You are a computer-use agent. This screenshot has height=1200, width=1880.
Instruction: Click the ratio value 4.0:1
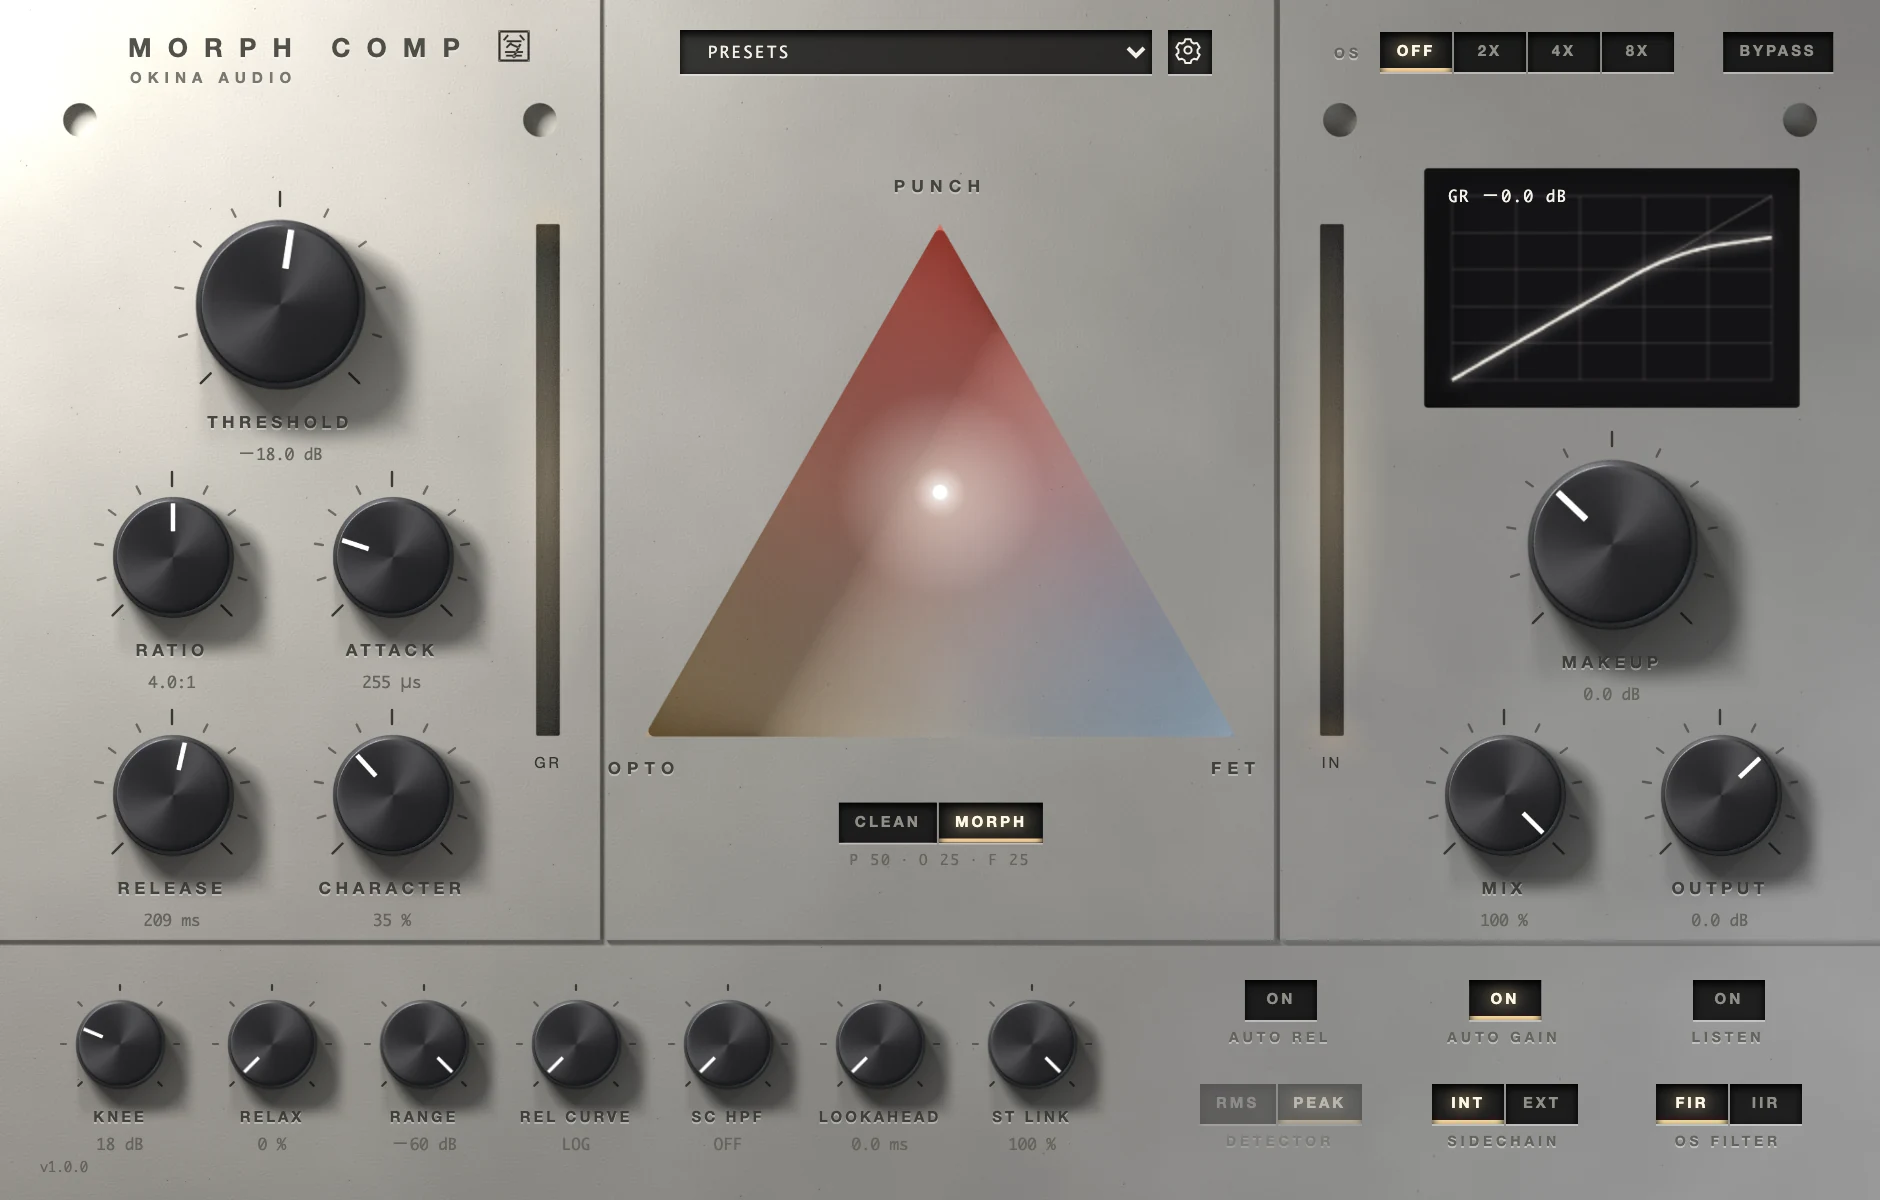pyautogui.click(x=172, y=682)
